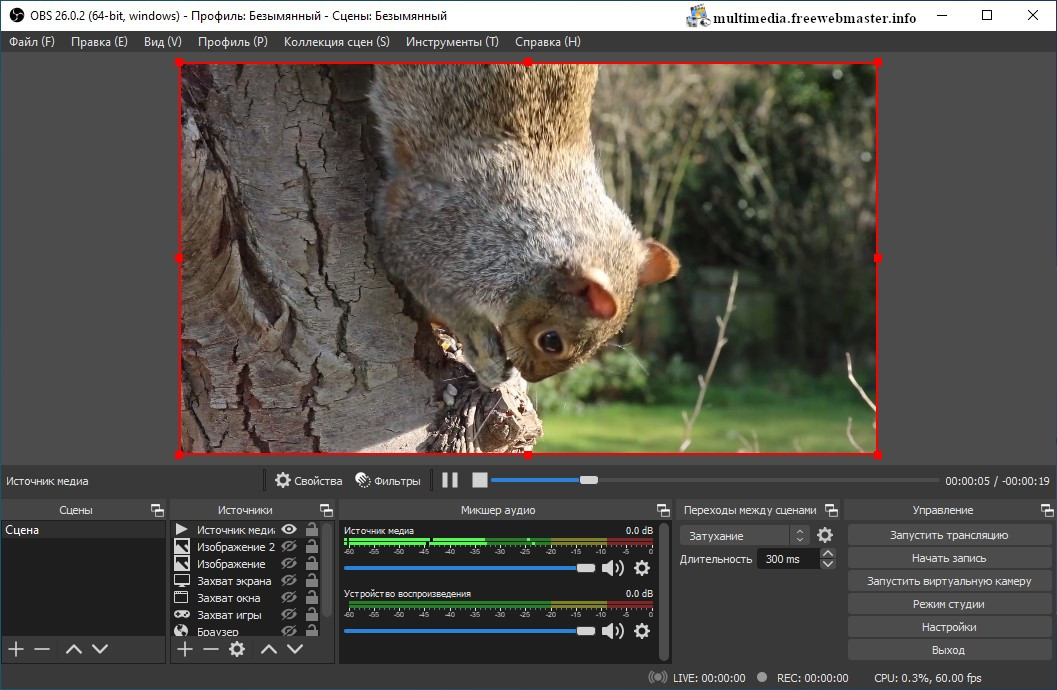Screen dimensions: 1057x690
Task: Open the Правка (E) menu
Action: (99, 42)
